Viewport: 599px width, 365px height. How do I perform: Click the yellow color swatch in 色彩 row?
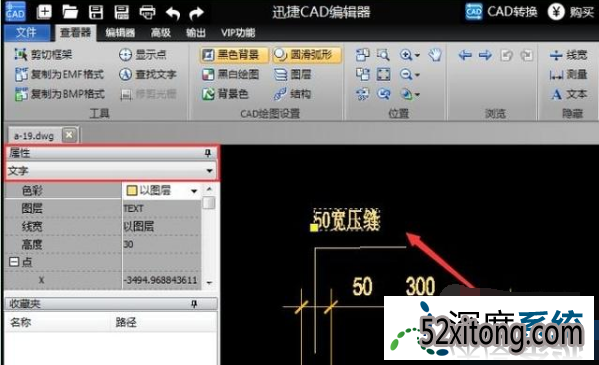click(131, 190)
